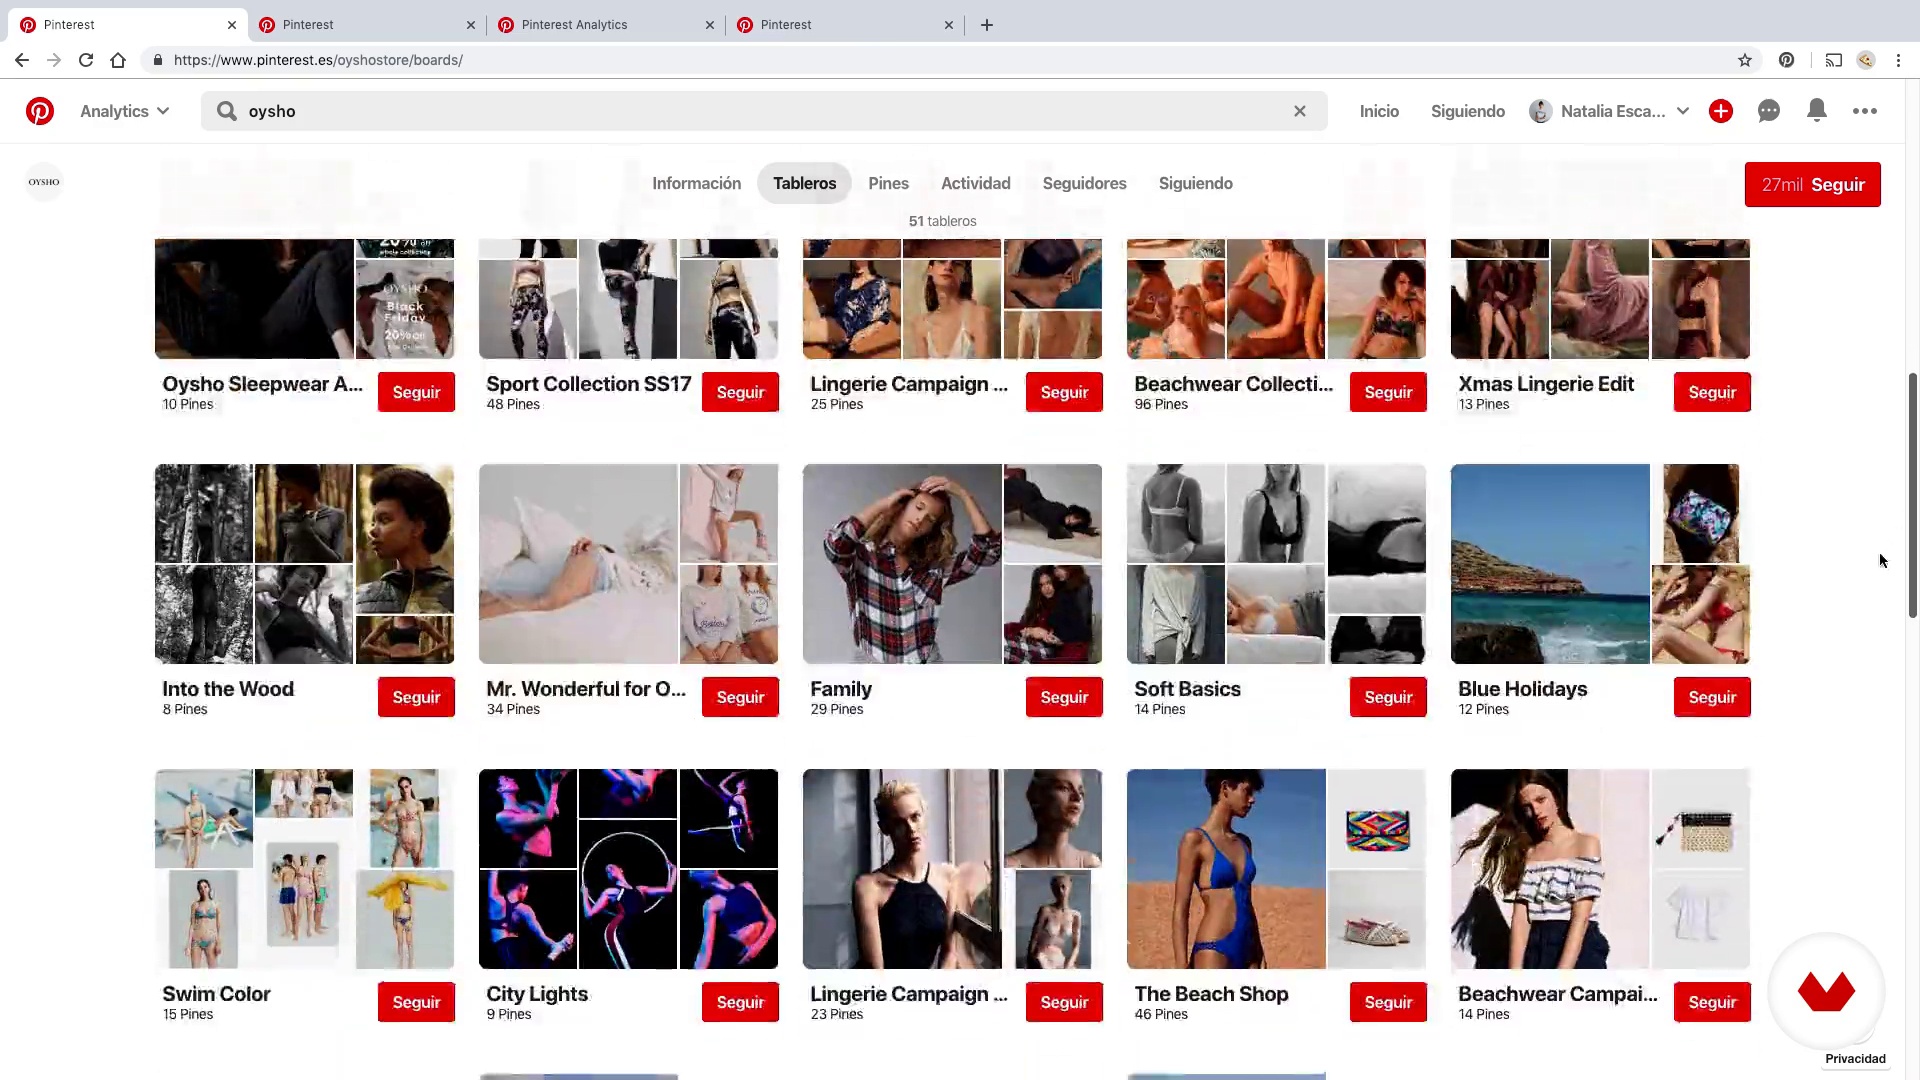Reload the page
This screenshot has height=1080, width=1920.
[86, 60]
